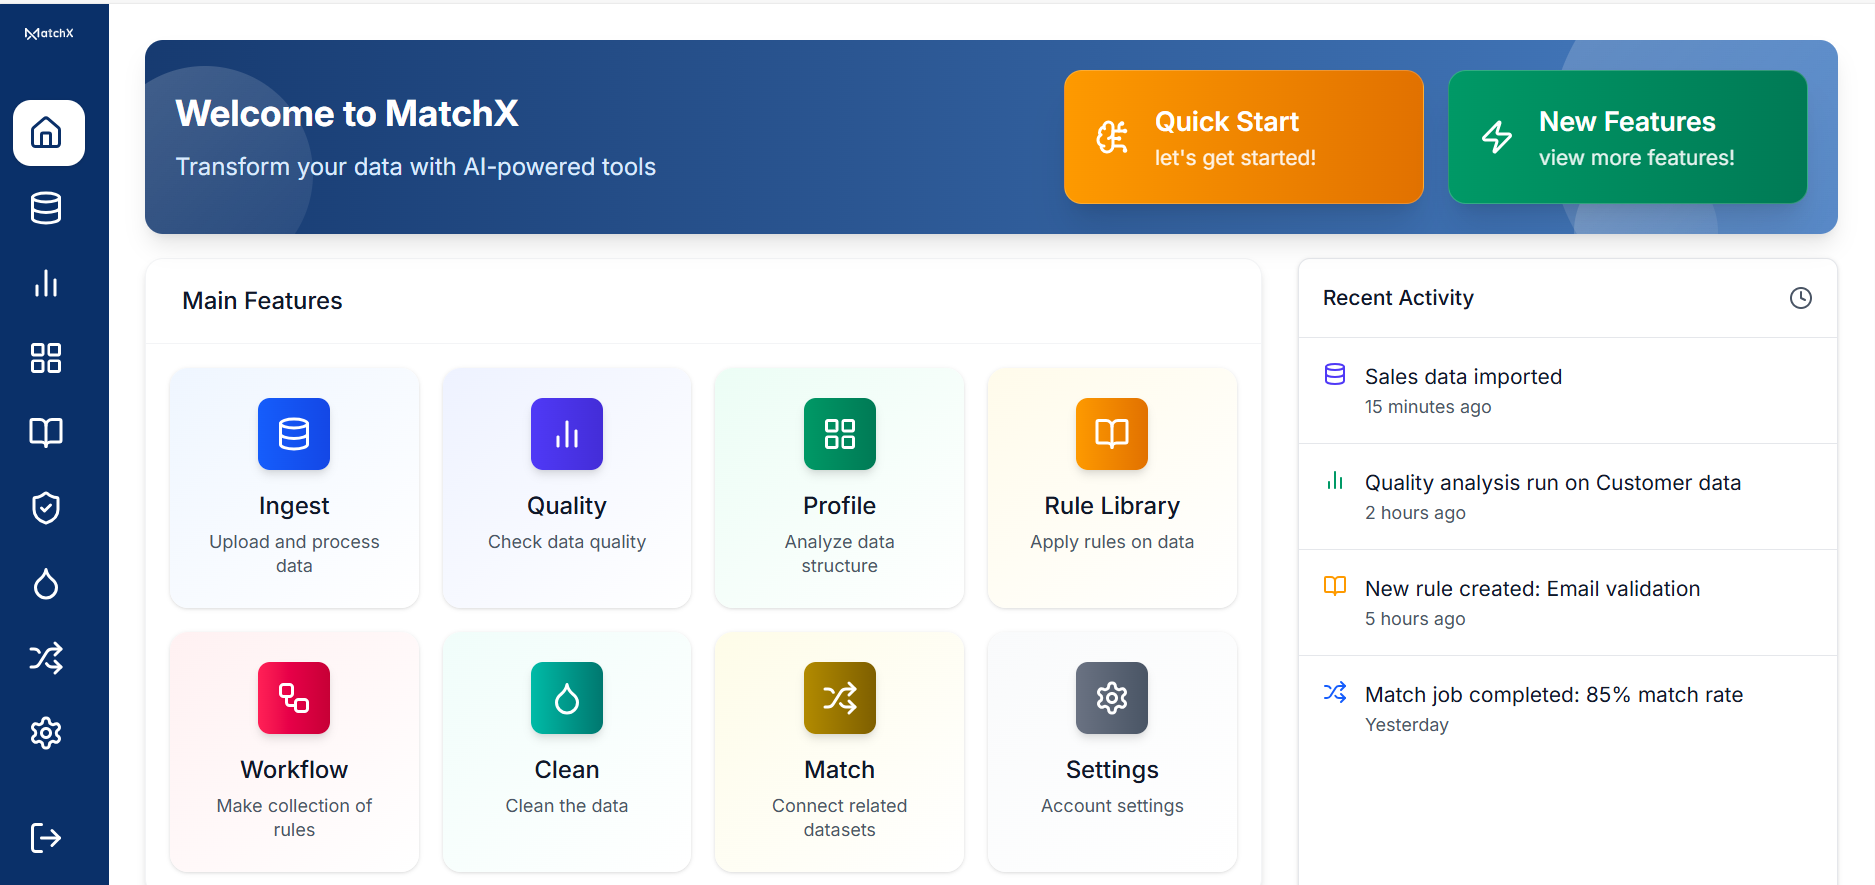Click shuffle icon beside Match job completed

1335,692
